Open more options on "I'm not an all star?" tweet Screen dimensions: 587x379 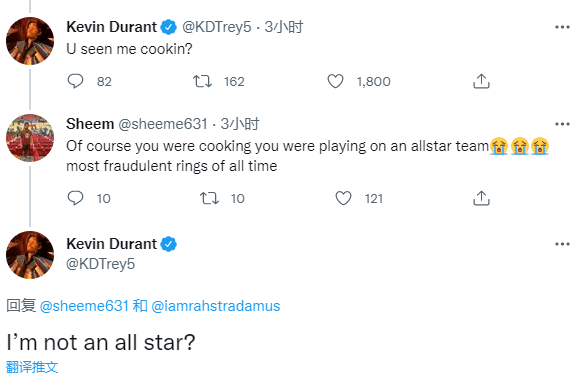click(x=562, y=244)
